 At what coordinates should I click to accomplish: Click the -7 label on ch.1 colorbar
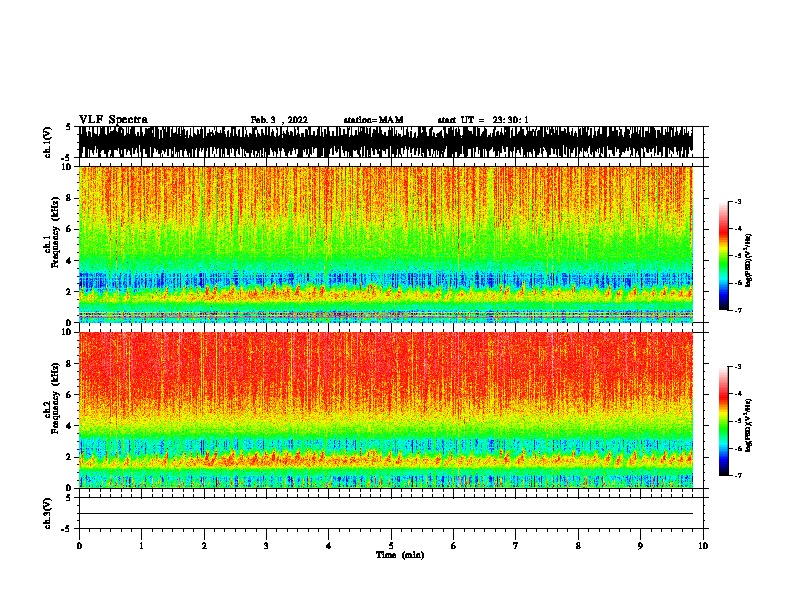(737, 310)
